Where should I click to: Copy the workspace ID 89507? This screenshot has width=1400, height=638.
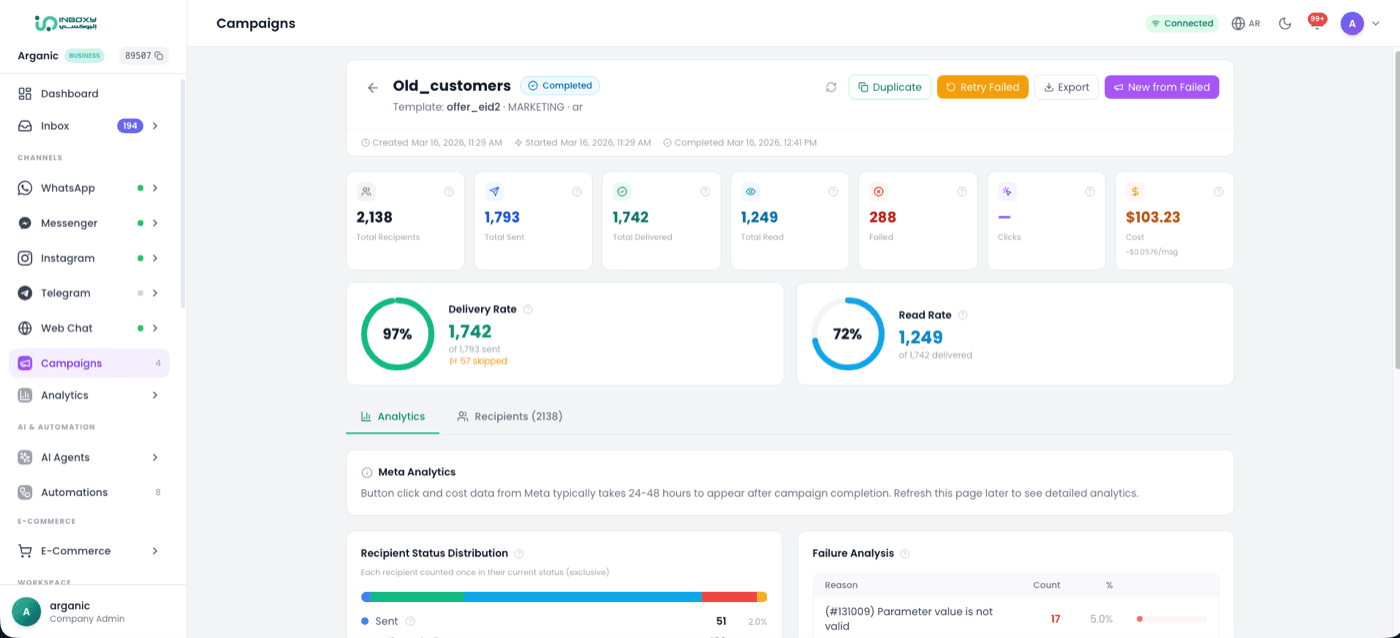click(x=159, y=56)
